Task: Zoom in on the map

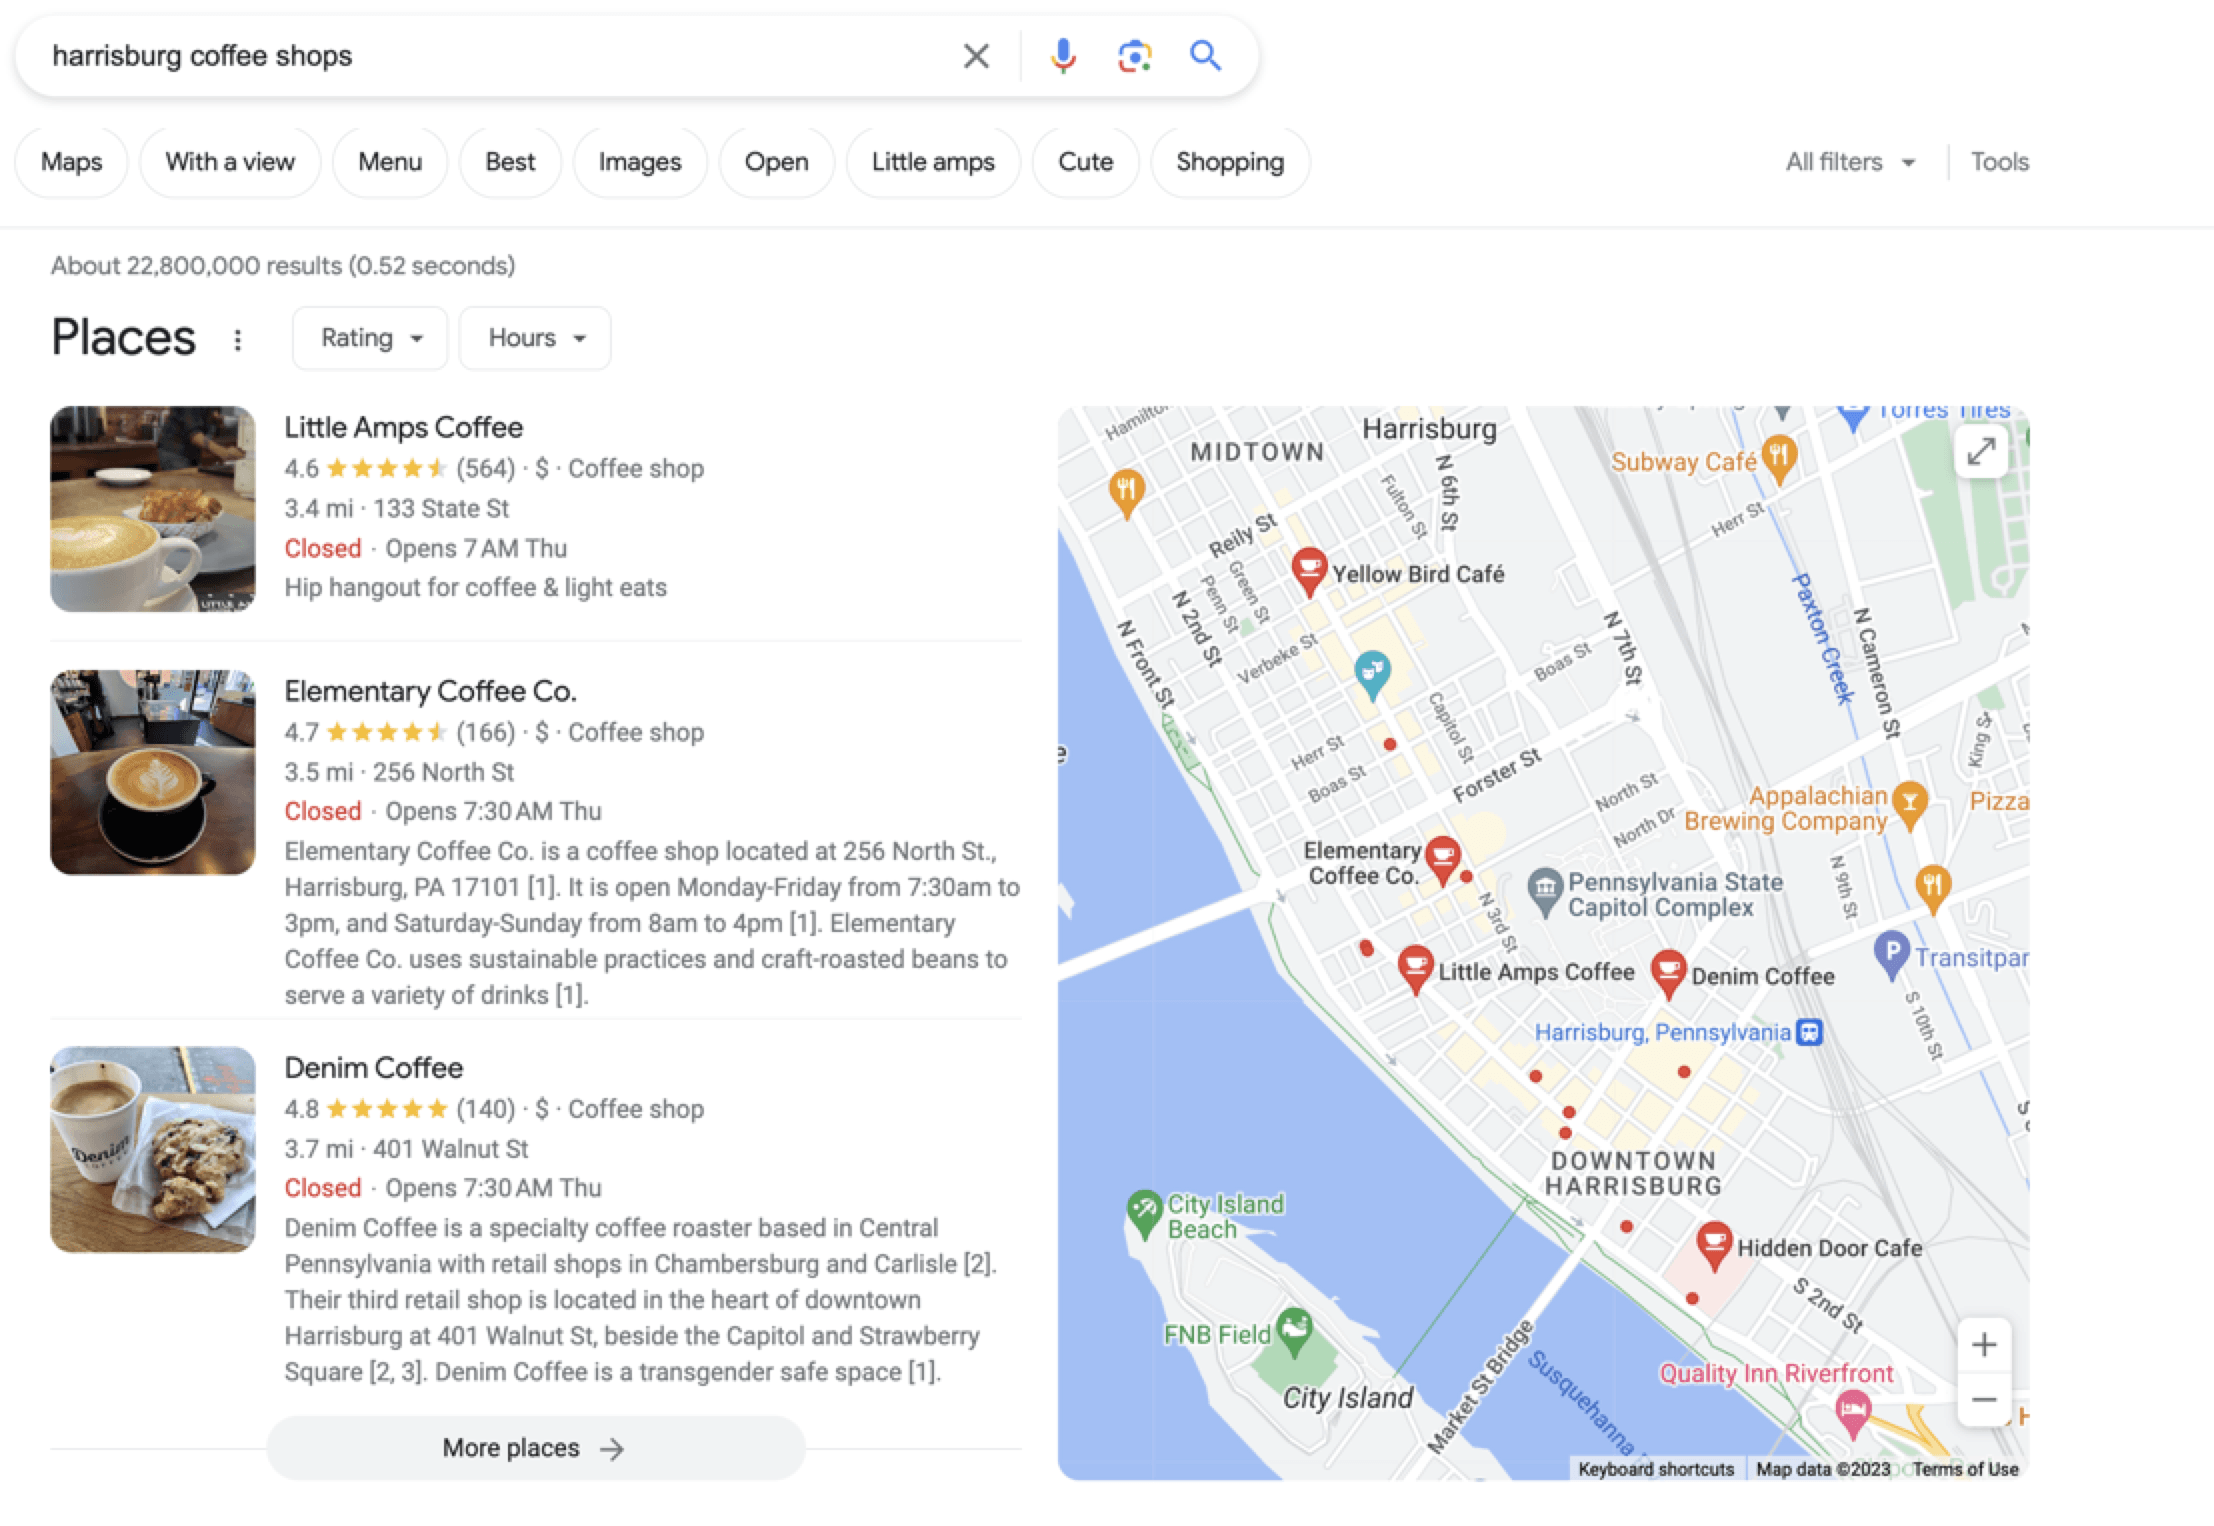Action: [x=1984, y=1345]
